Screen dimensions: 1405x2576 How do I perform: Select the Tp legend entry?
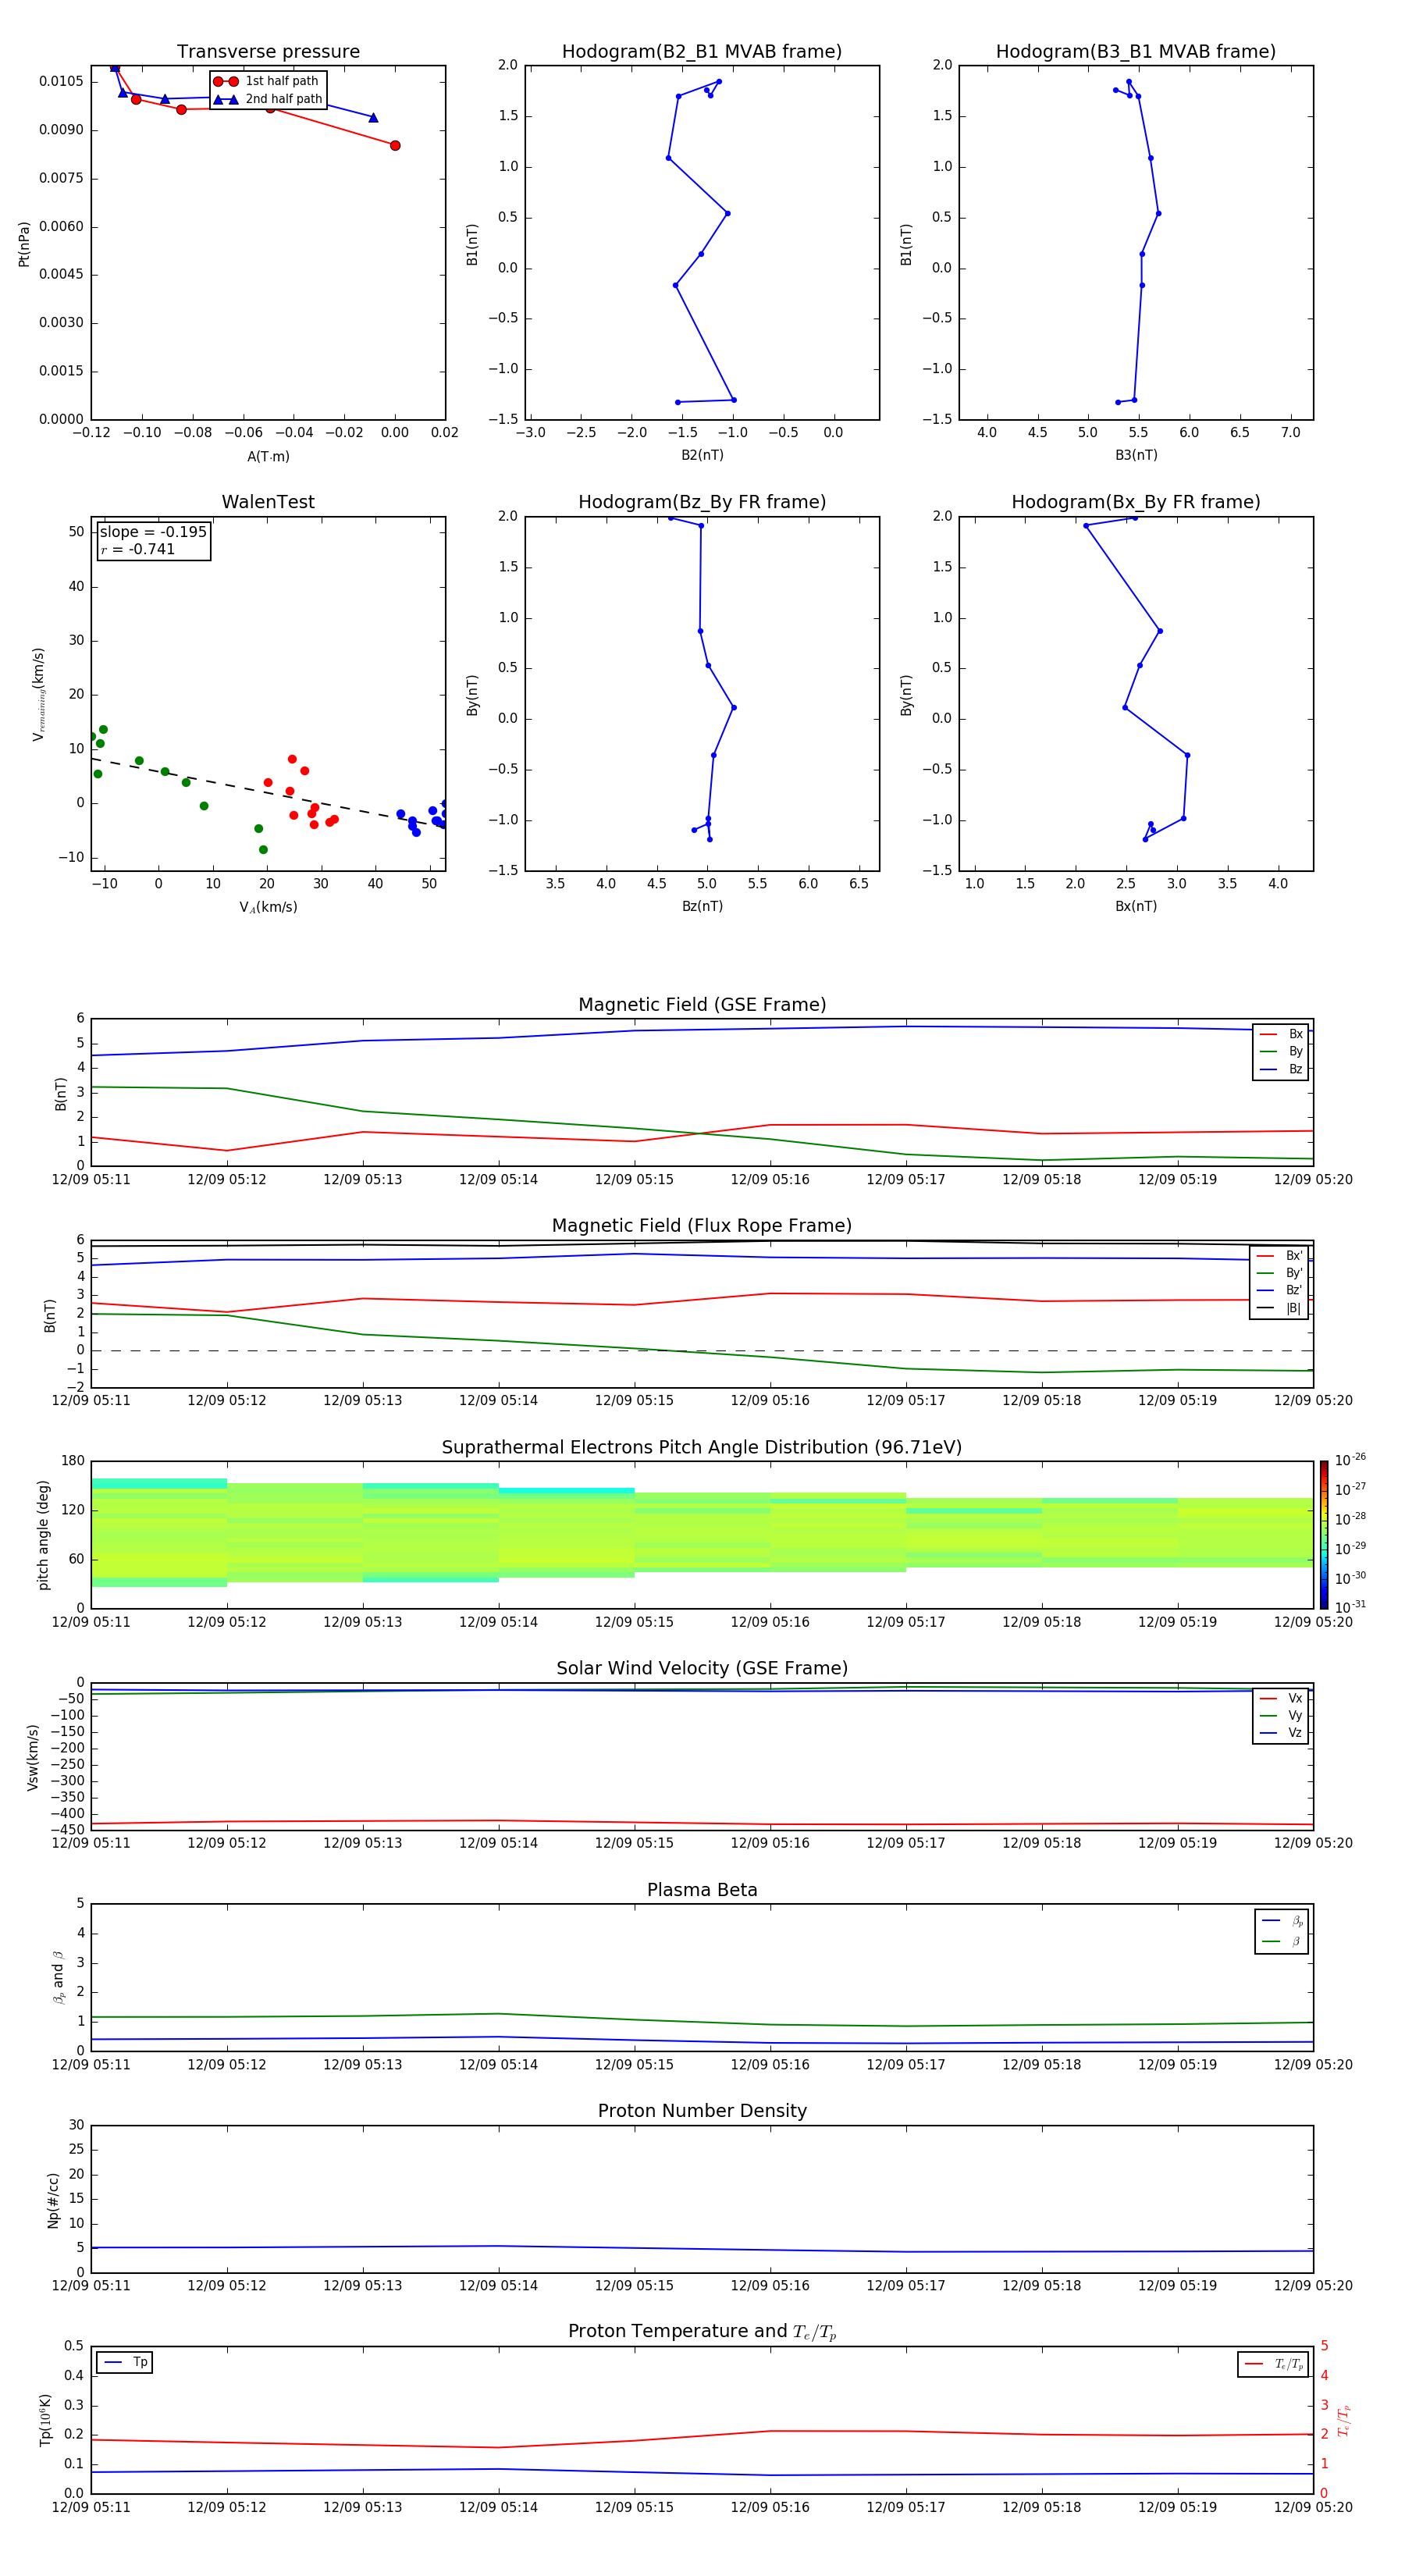[125, 2362]
